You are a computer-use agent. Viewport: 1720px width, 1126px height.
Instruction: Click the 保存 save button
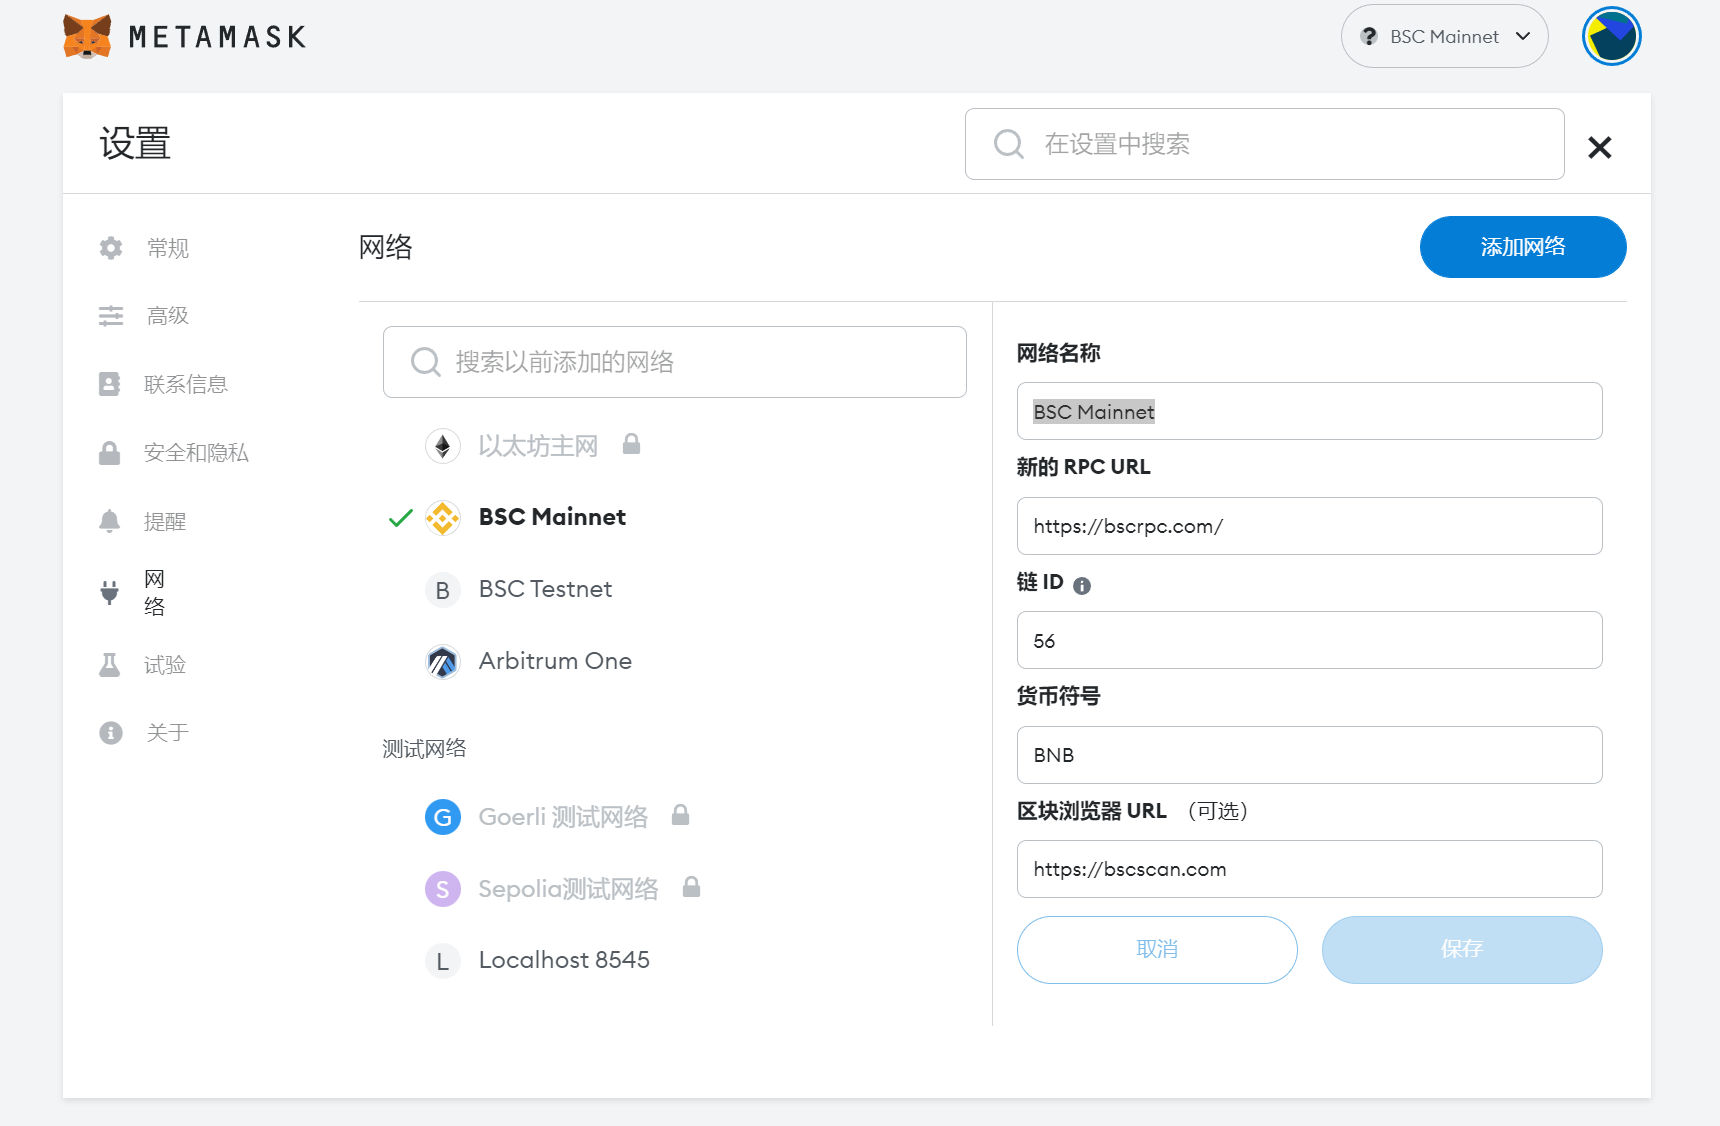click(x=1462, y=950)
